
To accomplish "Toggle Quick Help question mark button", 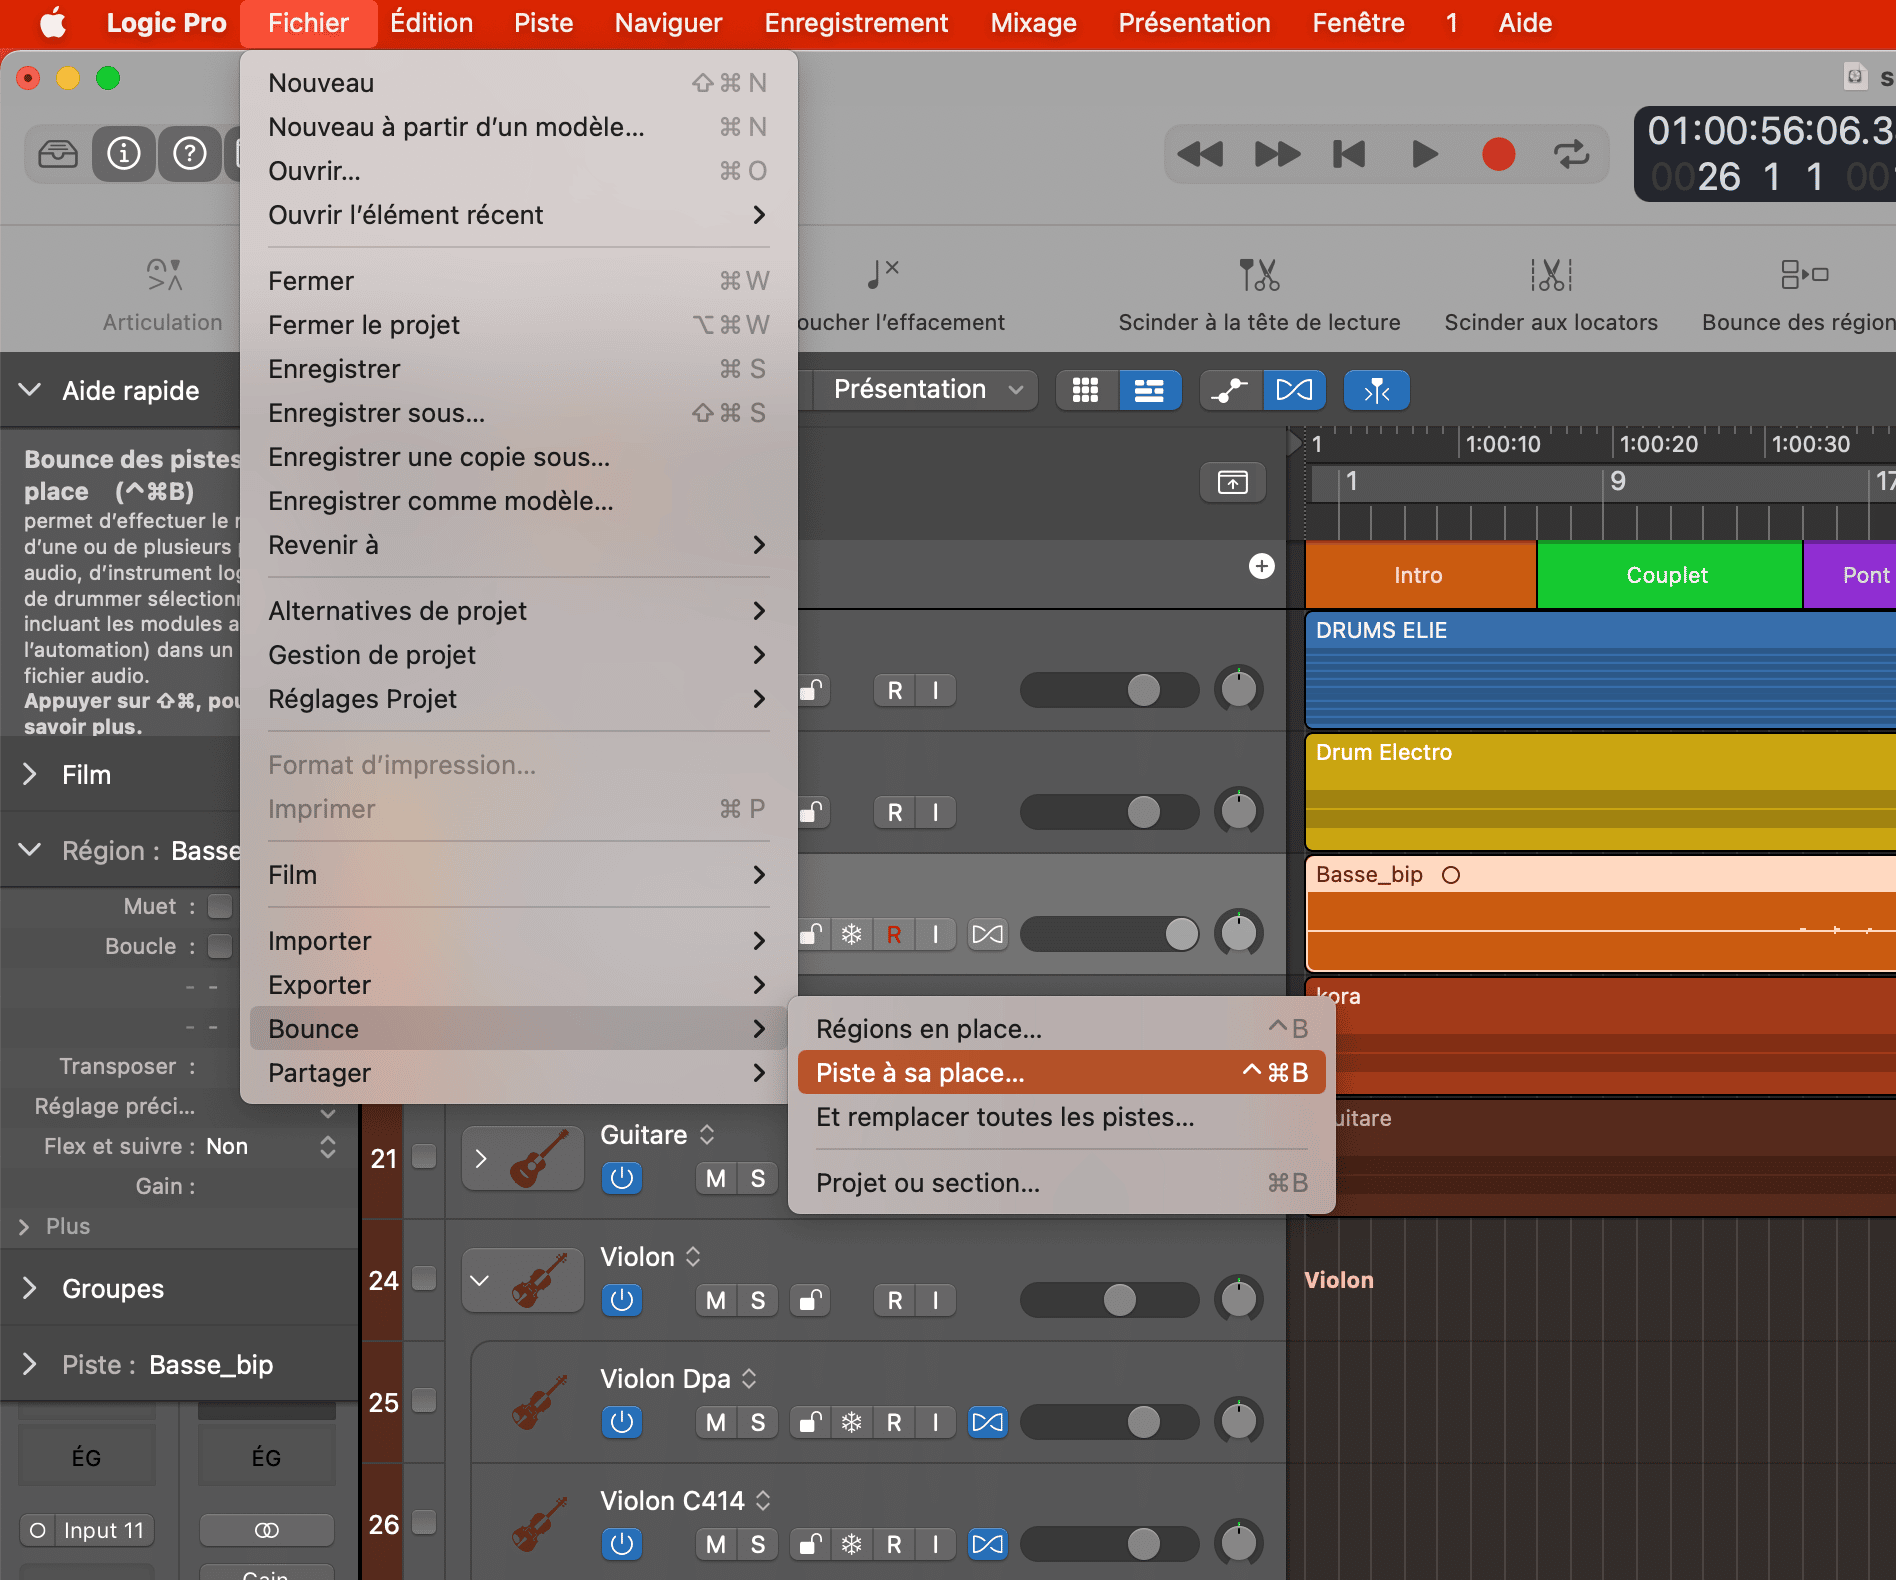I will 190,154.
